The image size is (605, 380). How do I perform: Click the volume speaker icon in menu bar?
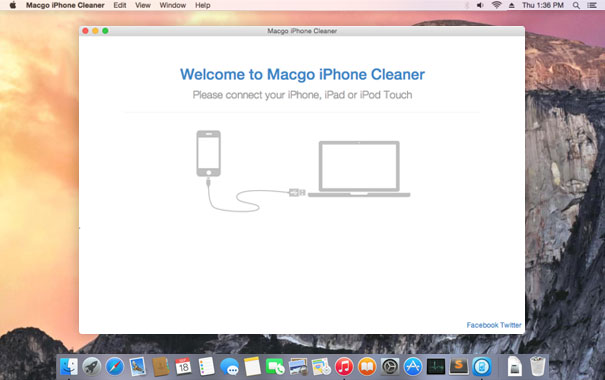[480, 5]
